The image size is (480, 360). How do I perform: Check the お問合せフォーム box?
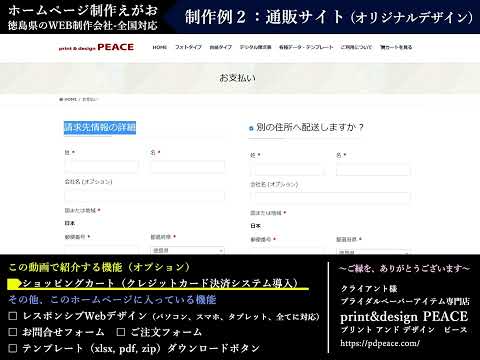pos(13,332)
